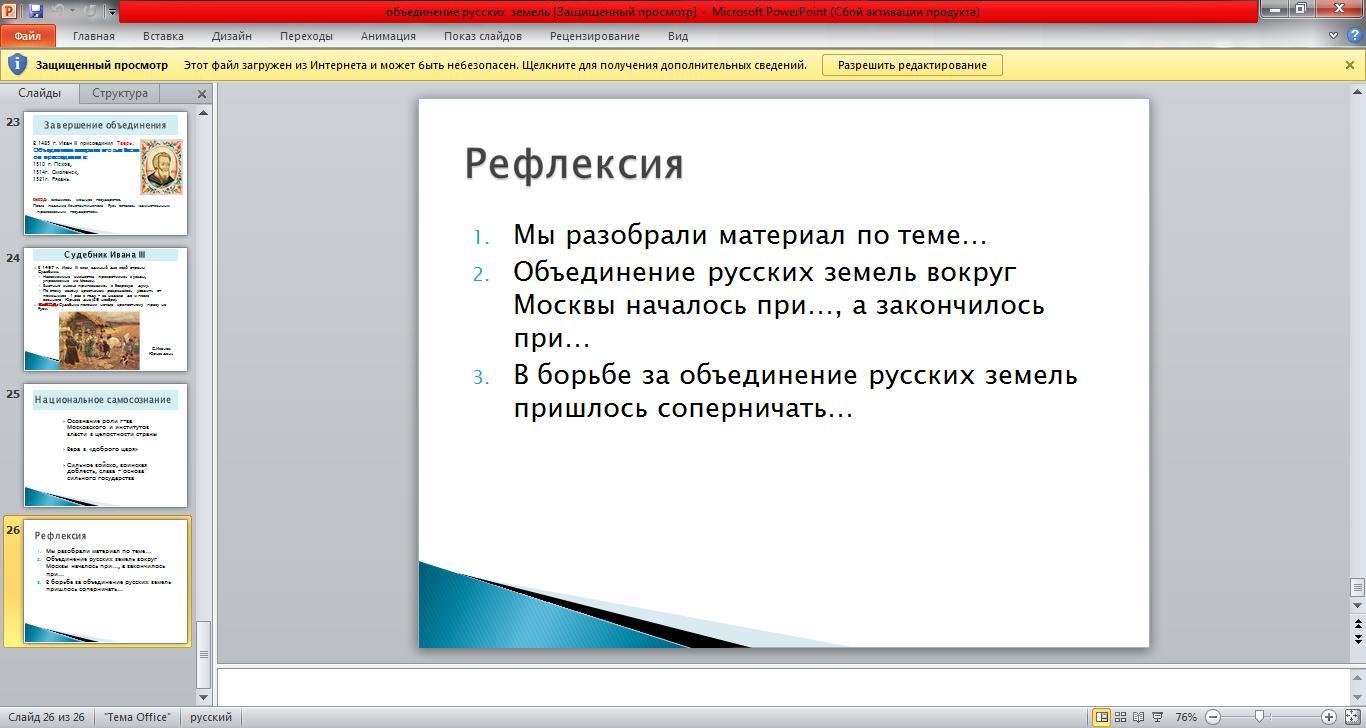The height and width of the screenshot is (728, 1366).
Task: Select the Дизайн ribbon tab
Action: coord(232,36)
